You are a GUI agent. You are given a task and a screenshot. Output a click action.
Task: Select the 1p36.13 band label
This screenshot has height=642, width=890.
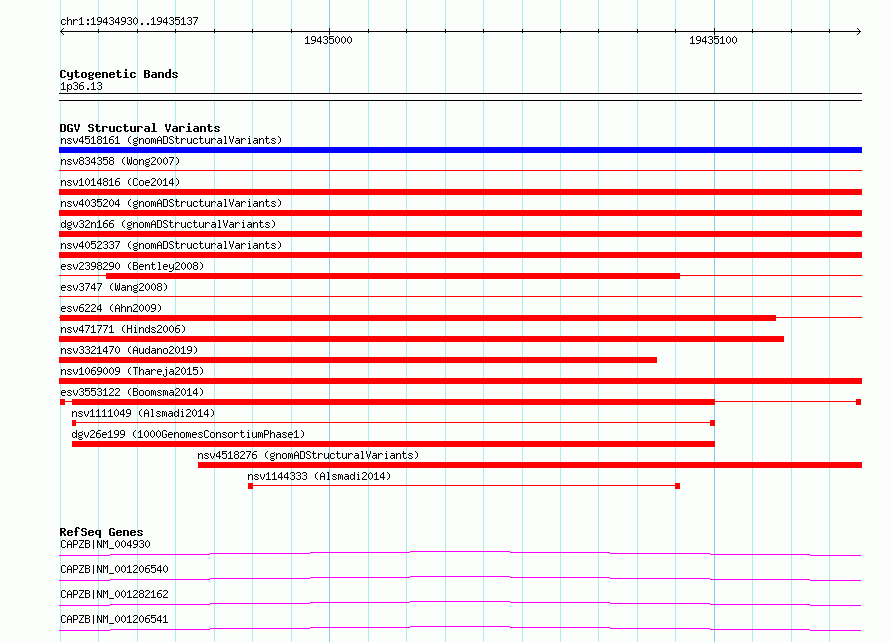click(81, 86)
